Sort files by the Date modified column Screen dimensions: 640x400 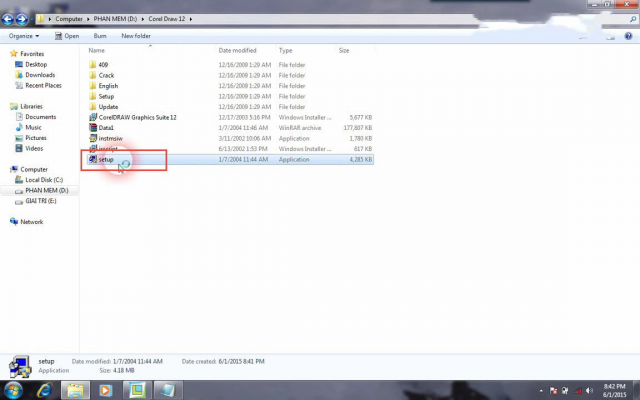[x=238, y=50]
